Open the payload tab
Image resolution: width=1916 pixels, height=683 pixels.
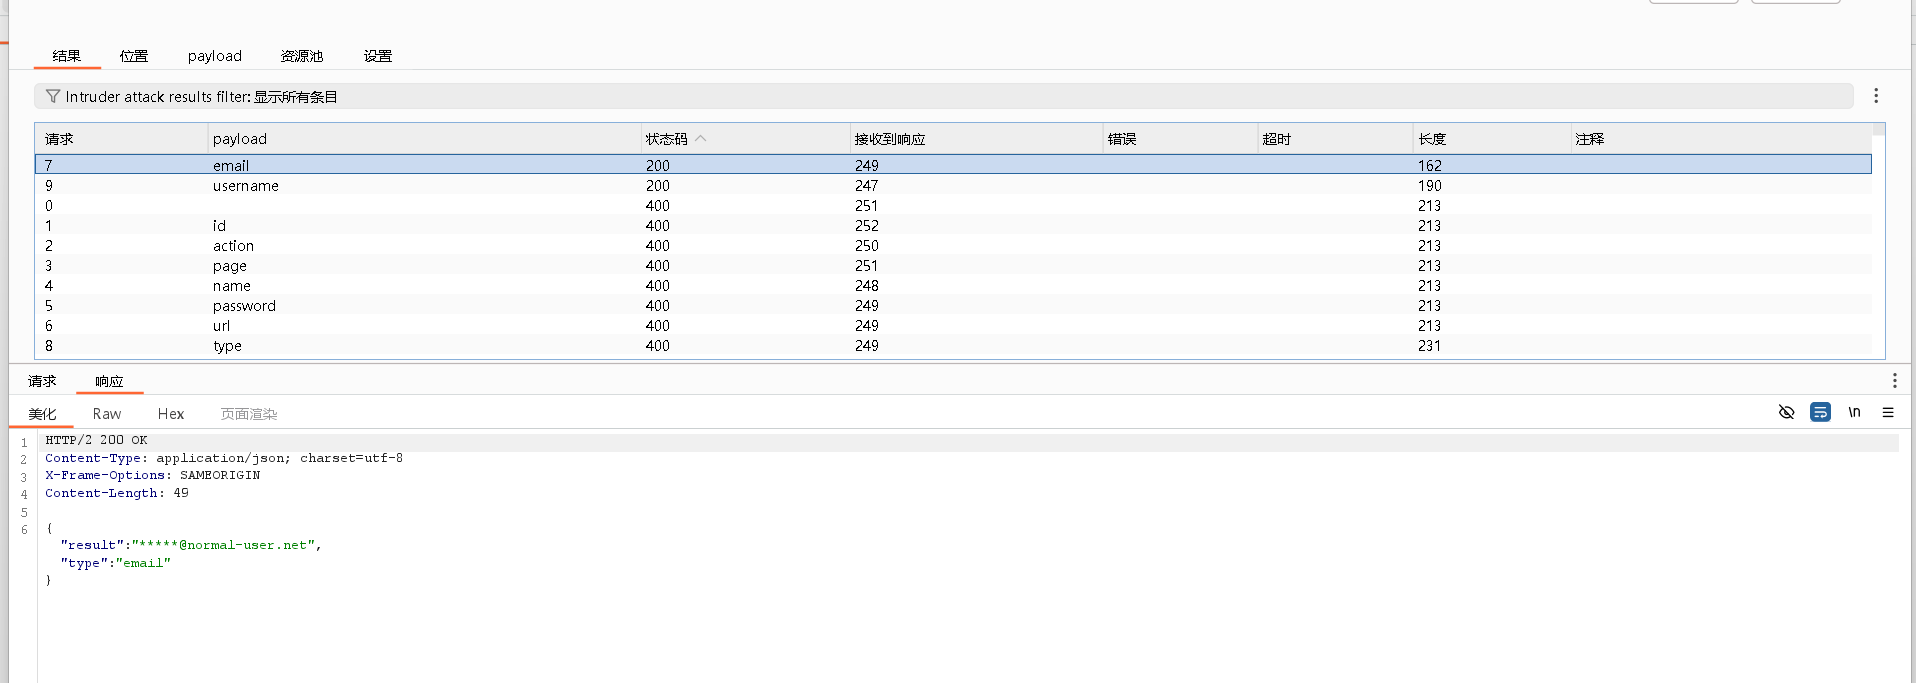click(215, 56)
